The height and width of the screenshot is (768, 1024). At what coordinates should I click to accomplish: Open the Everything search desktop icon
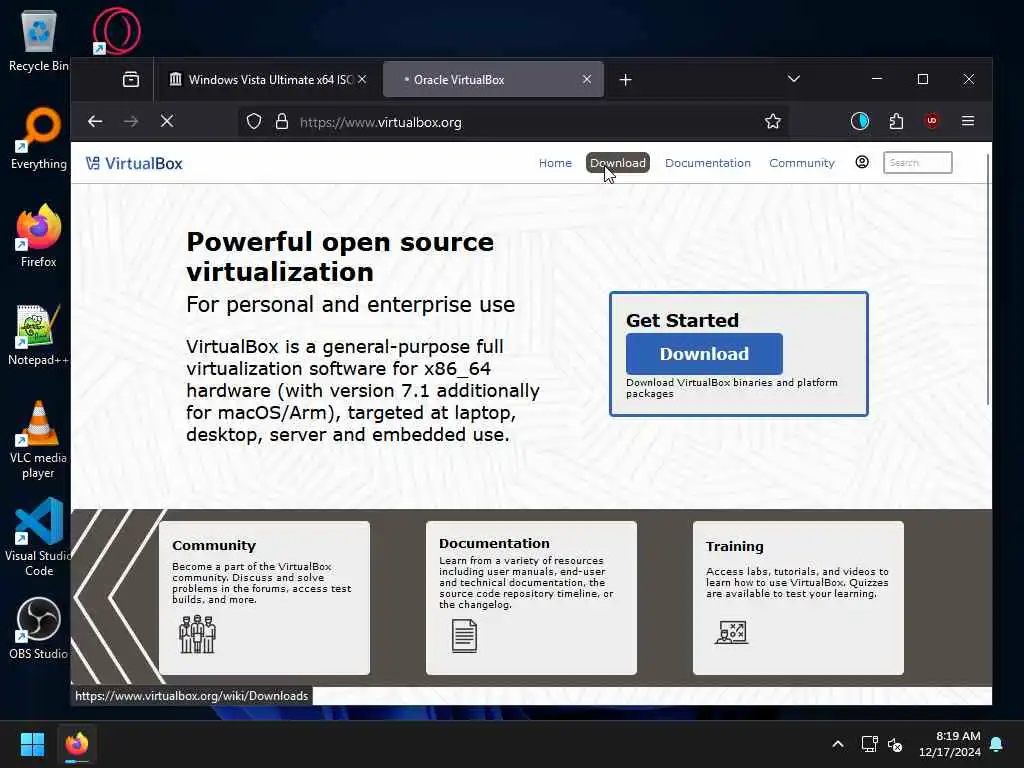[x=38, y=138]
